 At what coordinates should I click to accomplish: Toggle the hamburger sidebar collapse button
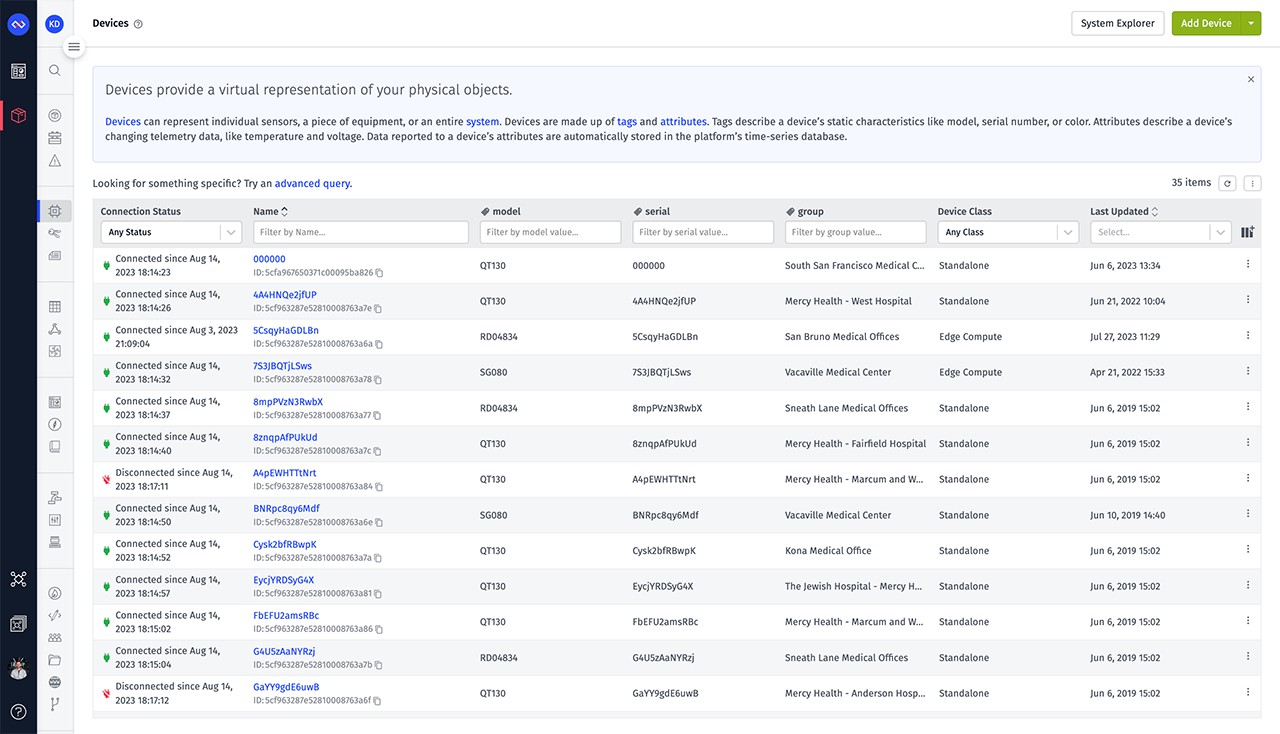74,47
